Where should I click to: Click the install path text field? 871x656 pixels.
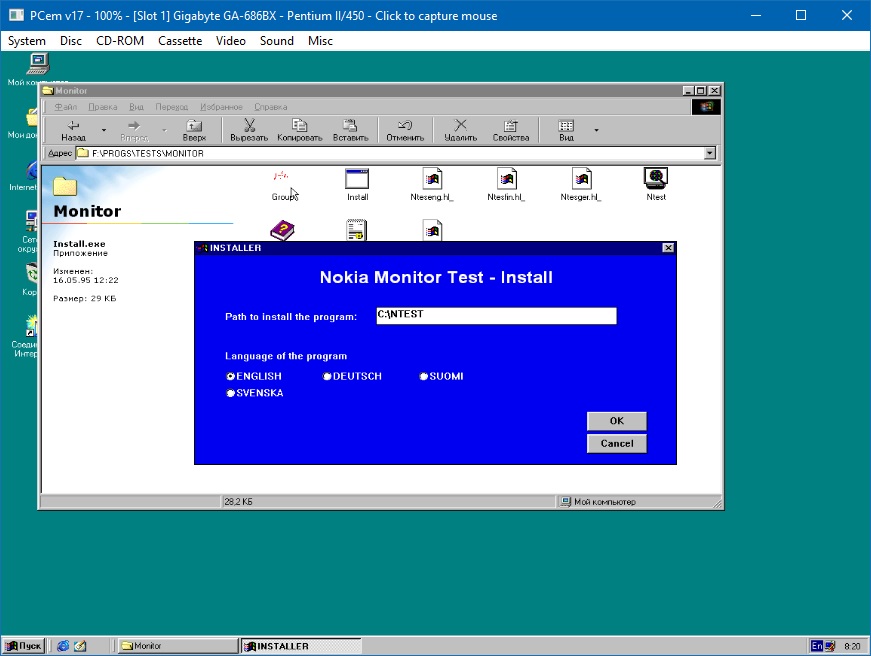click(496, 315)
